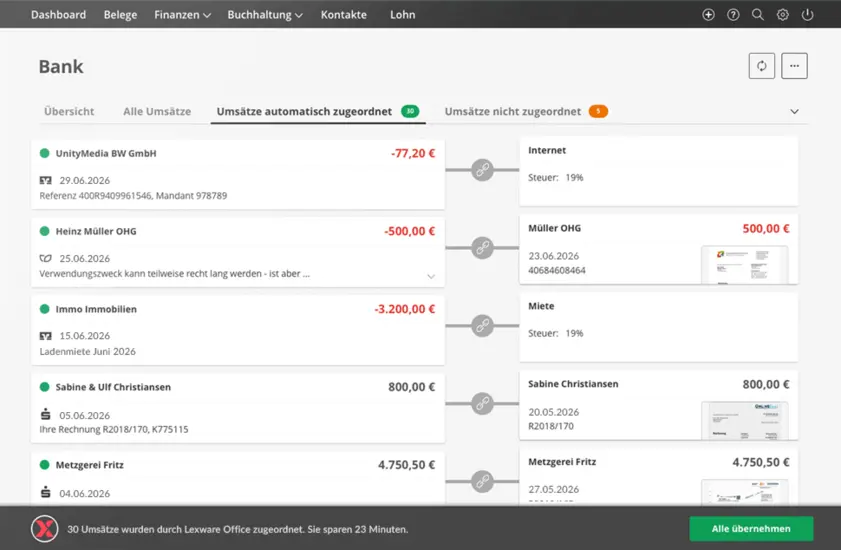This screenshot has height=550, width=841.
Task: Open the three-dot more options button
Action: tap(794, 66)
